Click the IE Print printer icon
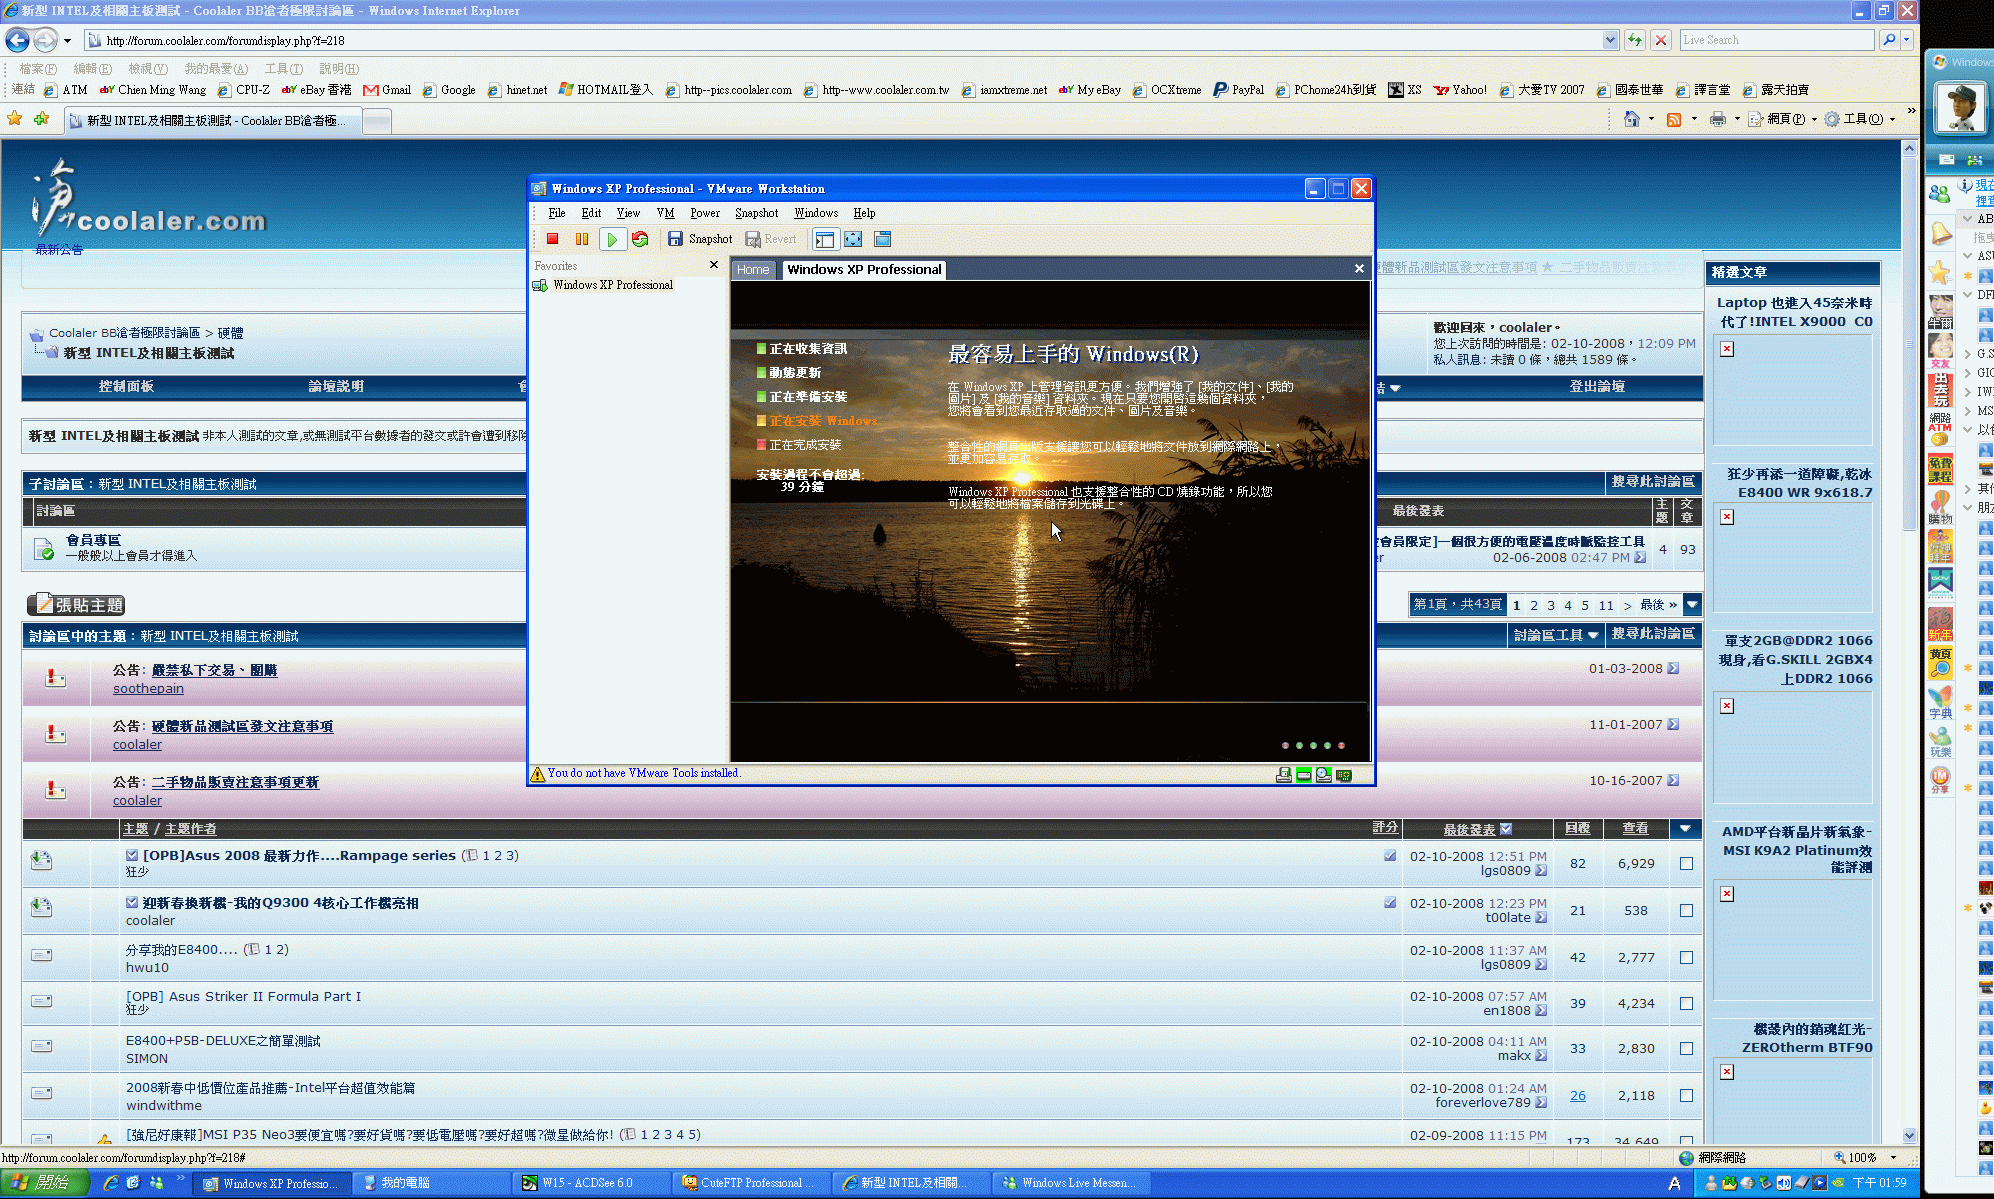This screenshot has width=1994, height=1199. (1717, 119)
